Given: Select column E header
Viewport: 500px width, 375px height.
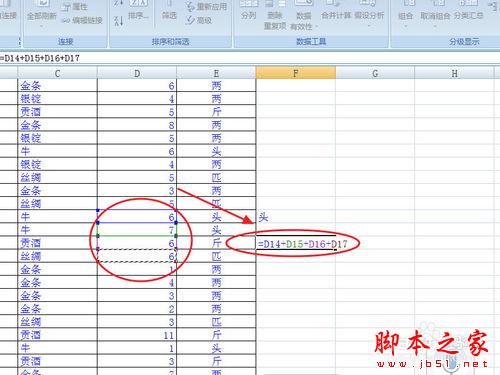Looking at the screenshot, I should pyautogui.click(x=216, y=73).
